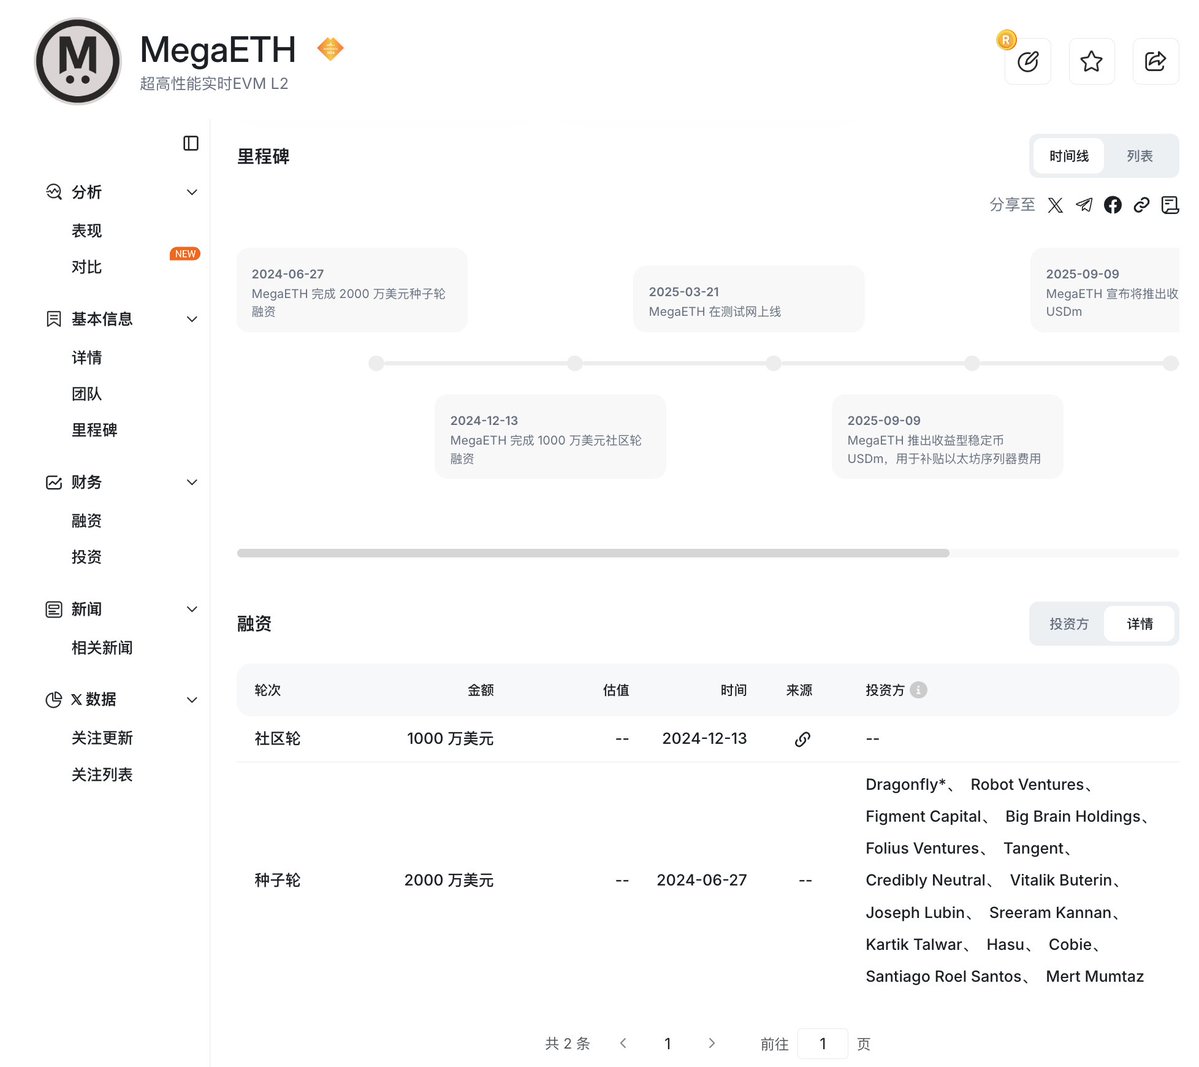The image size is (1199, 1067).
Task: Collapse the 财务 sidebar section
Action: pyautogui.click(x=192, y=482)
